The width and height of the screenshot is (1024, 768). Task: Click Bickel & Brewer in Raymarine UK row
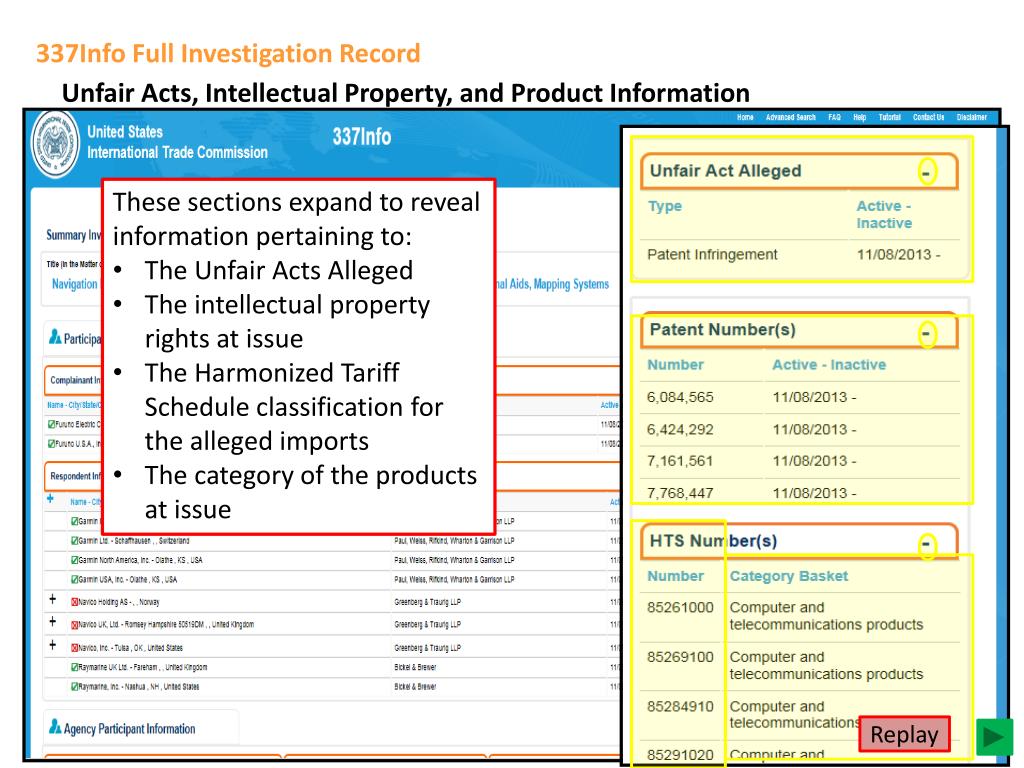click(415, 667)
